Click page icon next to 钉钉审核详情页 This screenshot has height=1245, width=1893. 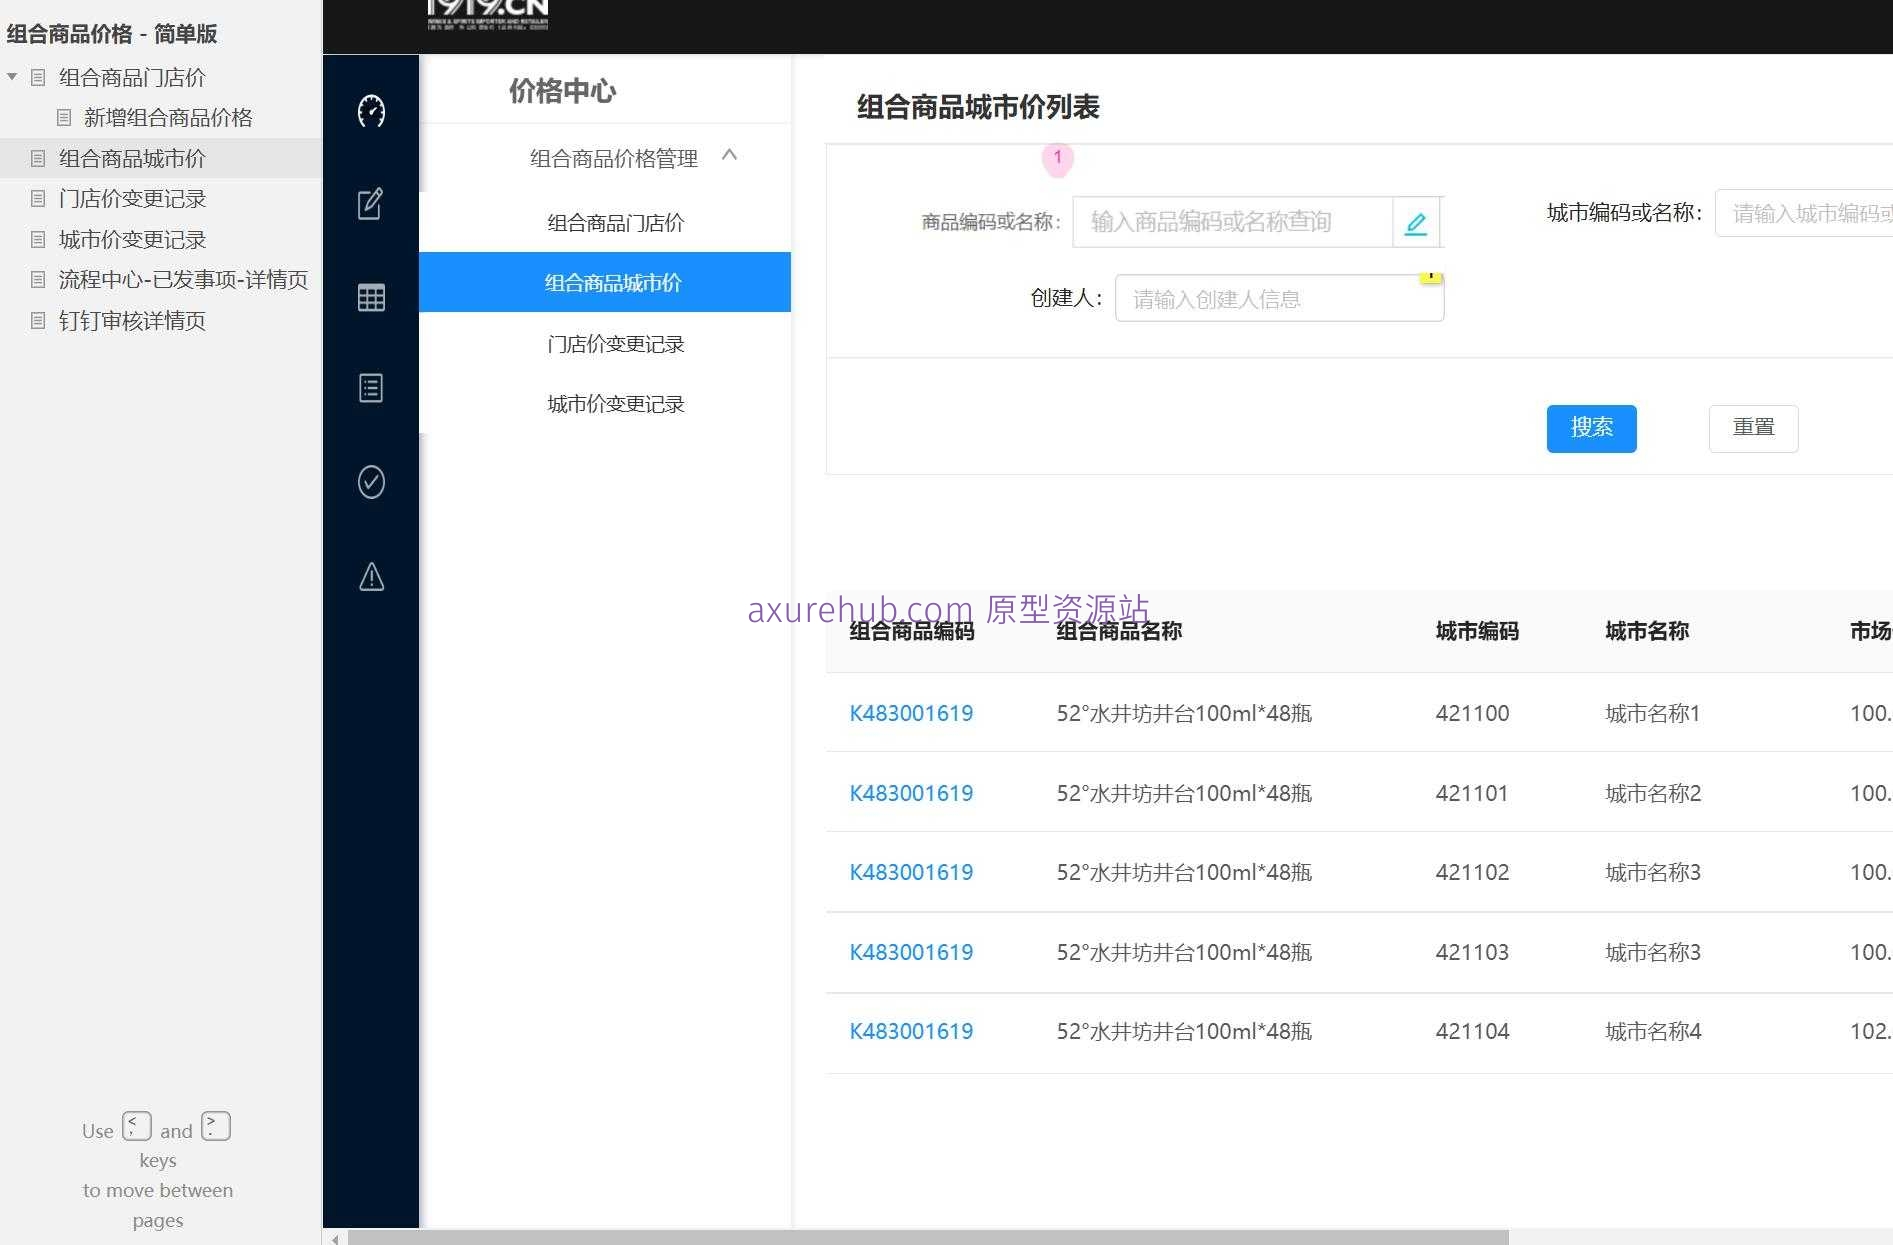[x=38, y=321]
